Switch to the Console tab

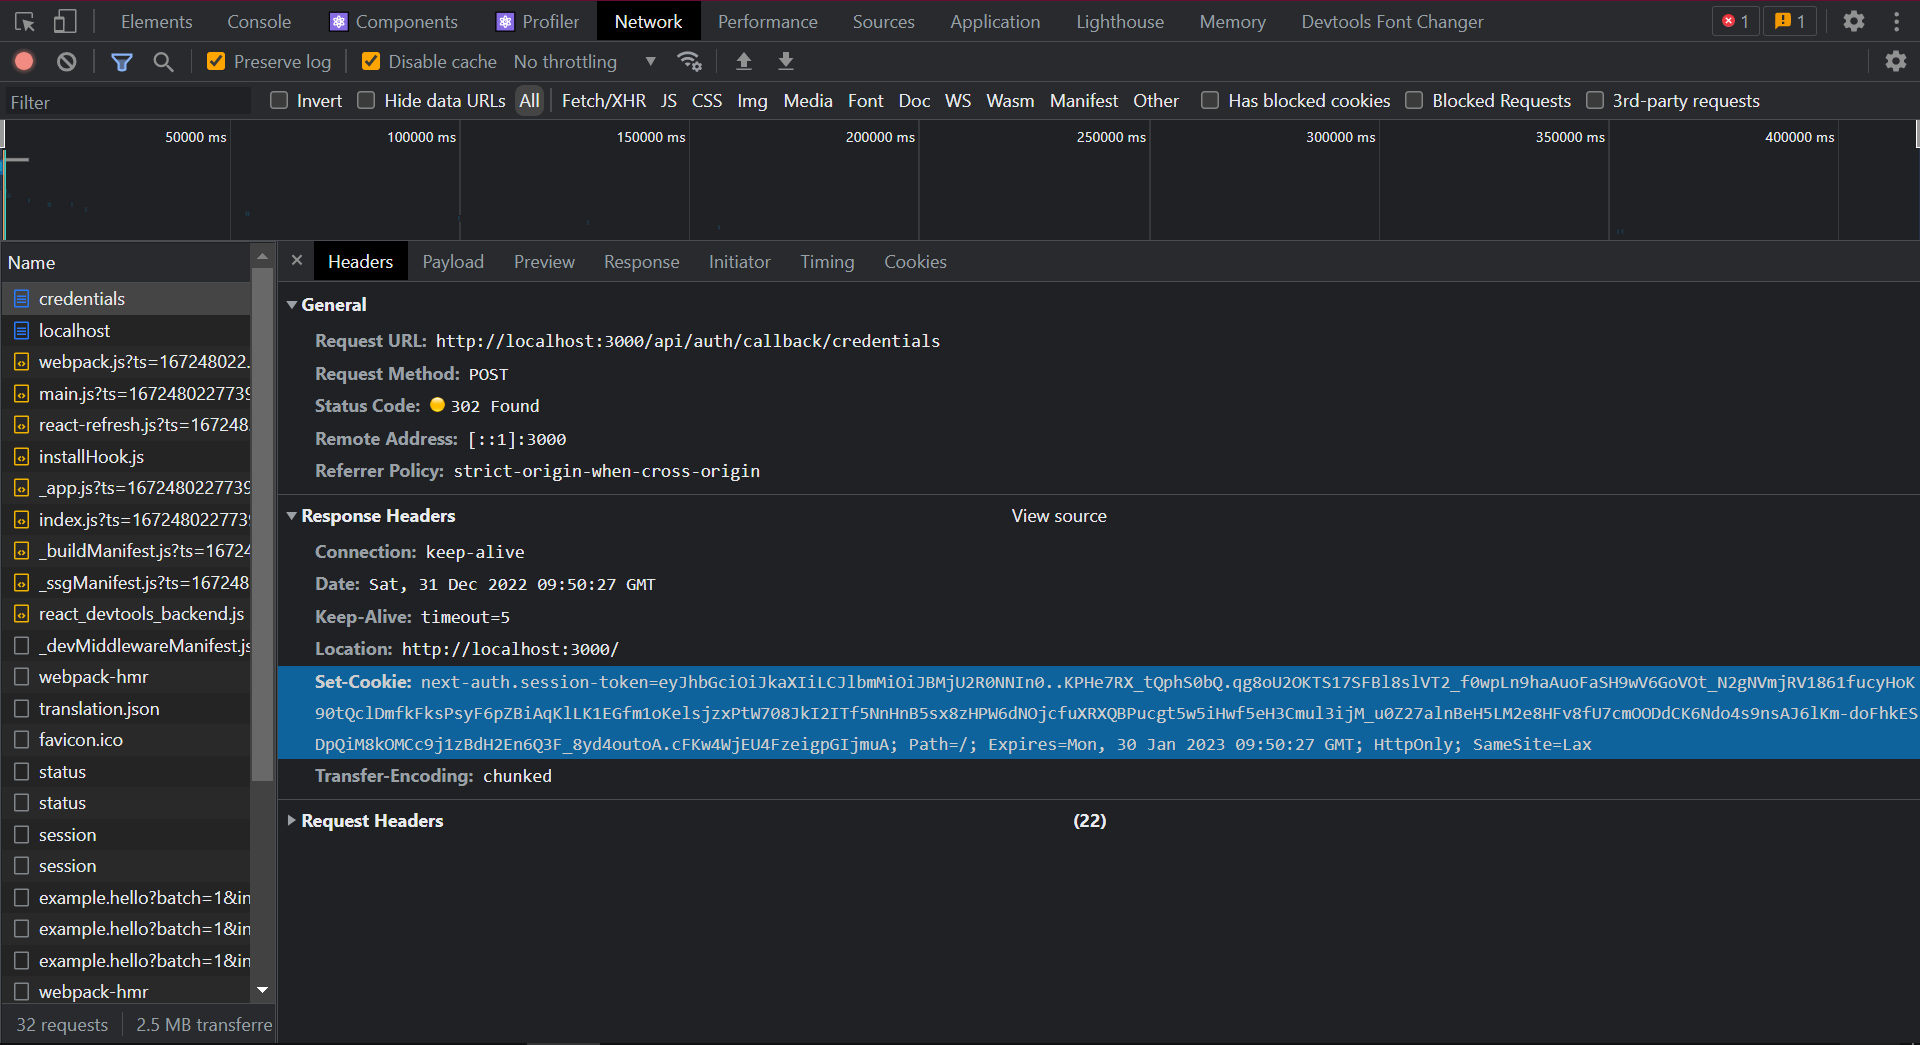(259, 21)
